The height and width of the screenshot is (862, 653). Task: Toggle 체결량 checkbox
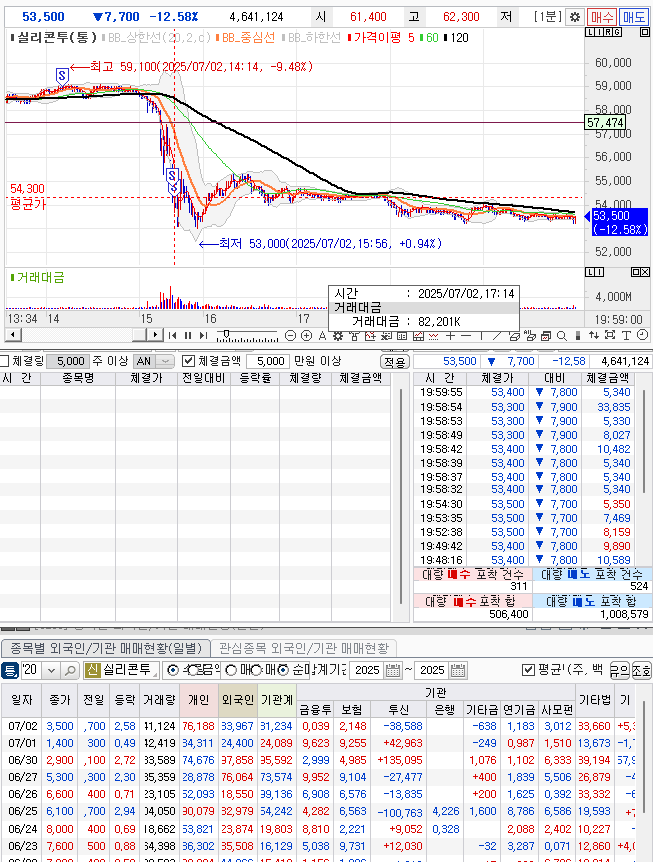5,361
